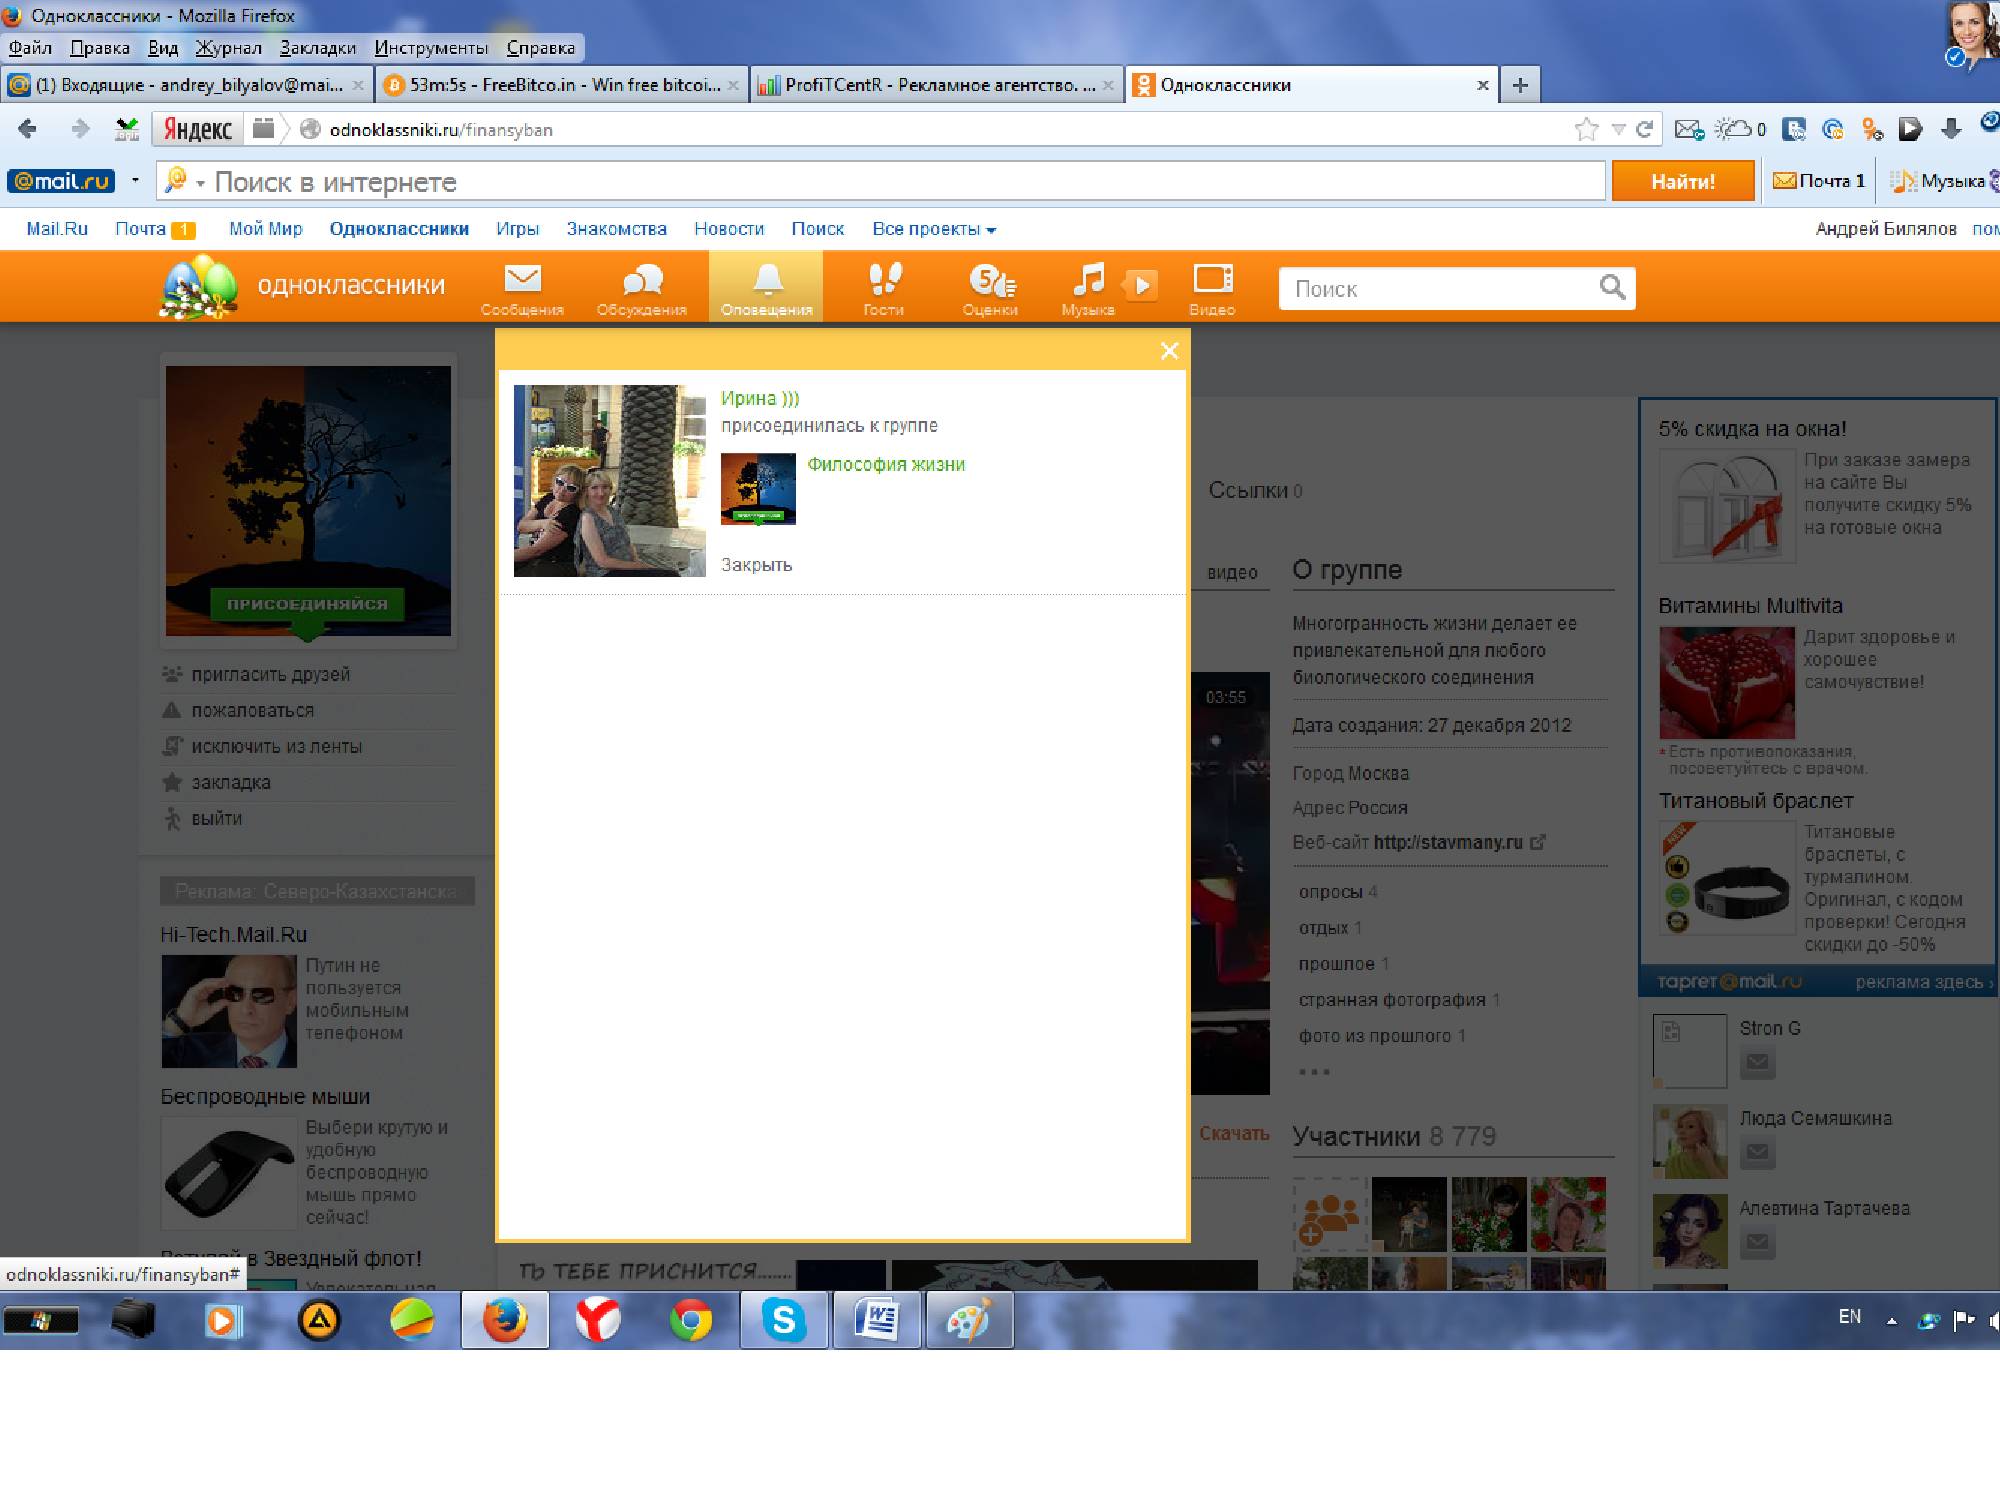Viewport: 2000px width, 1500px height.
Task: Click the Мой Мир nav link
Action: coord(265,229)
